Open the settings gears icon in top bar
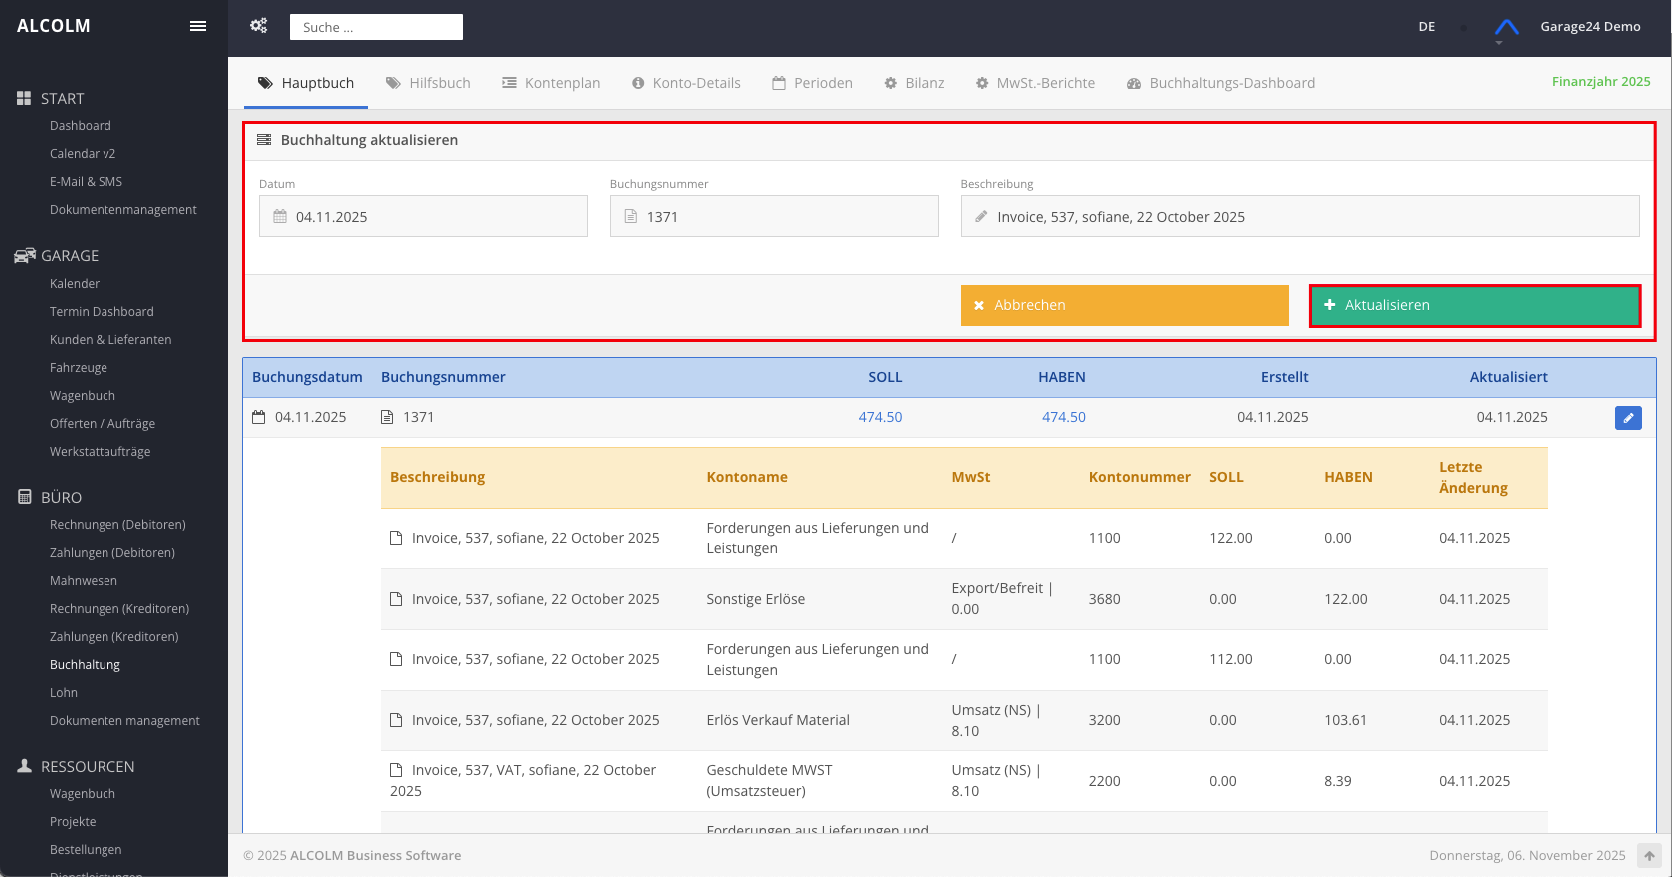The image size is (1672, 877). coord(259,26)
